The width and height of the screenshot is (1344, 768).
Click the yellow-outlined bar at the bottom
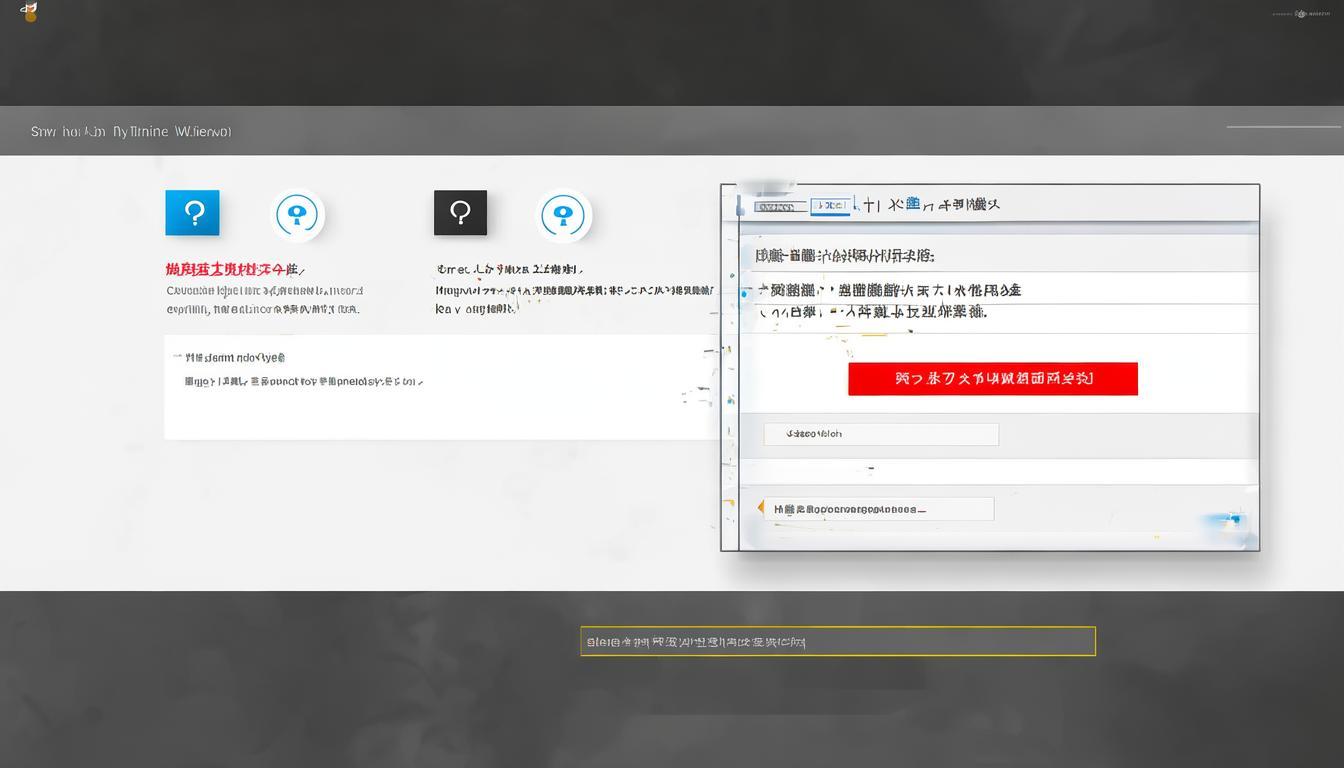coord(837,641)
